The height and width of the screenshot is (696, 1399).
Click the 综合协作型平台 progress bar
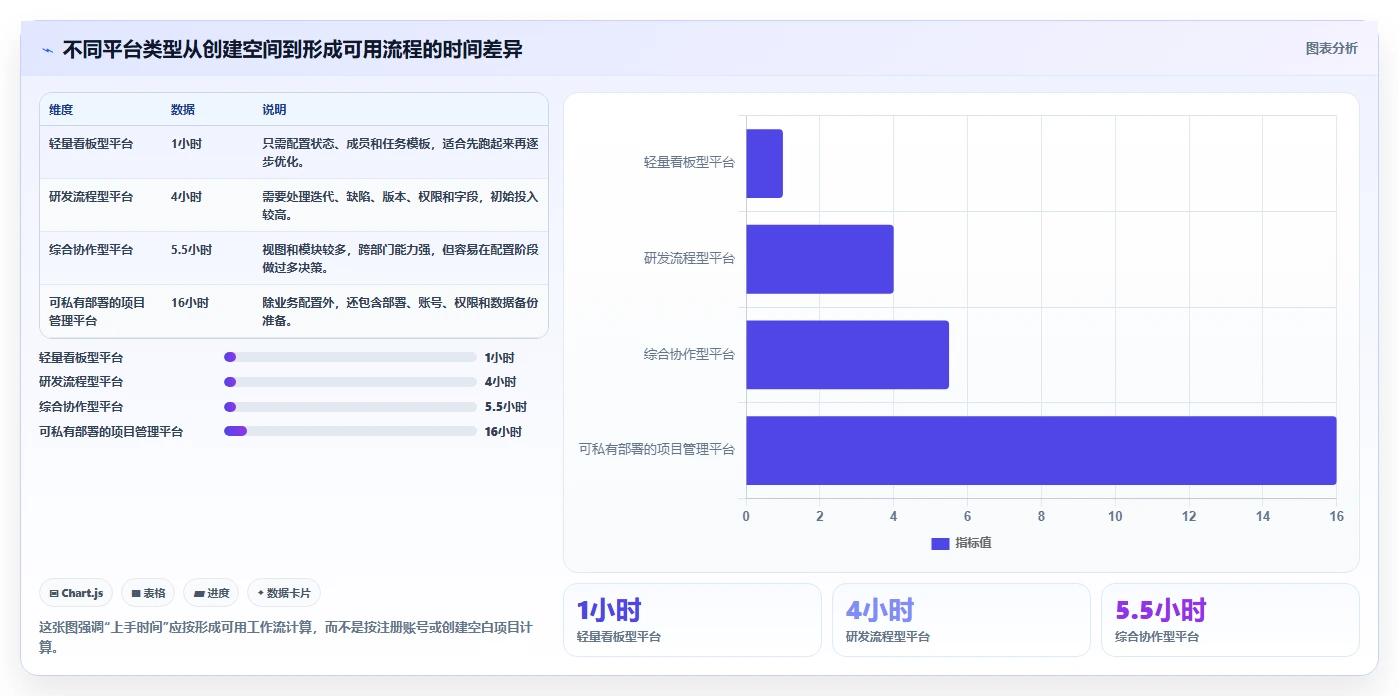point(350,407)
